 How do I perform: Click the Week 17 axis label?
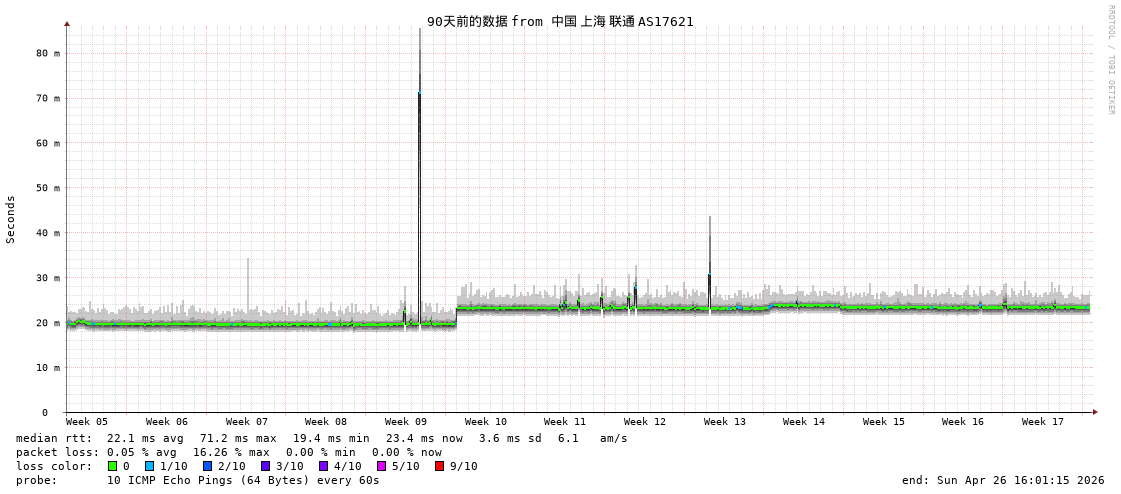[1042, 422]
